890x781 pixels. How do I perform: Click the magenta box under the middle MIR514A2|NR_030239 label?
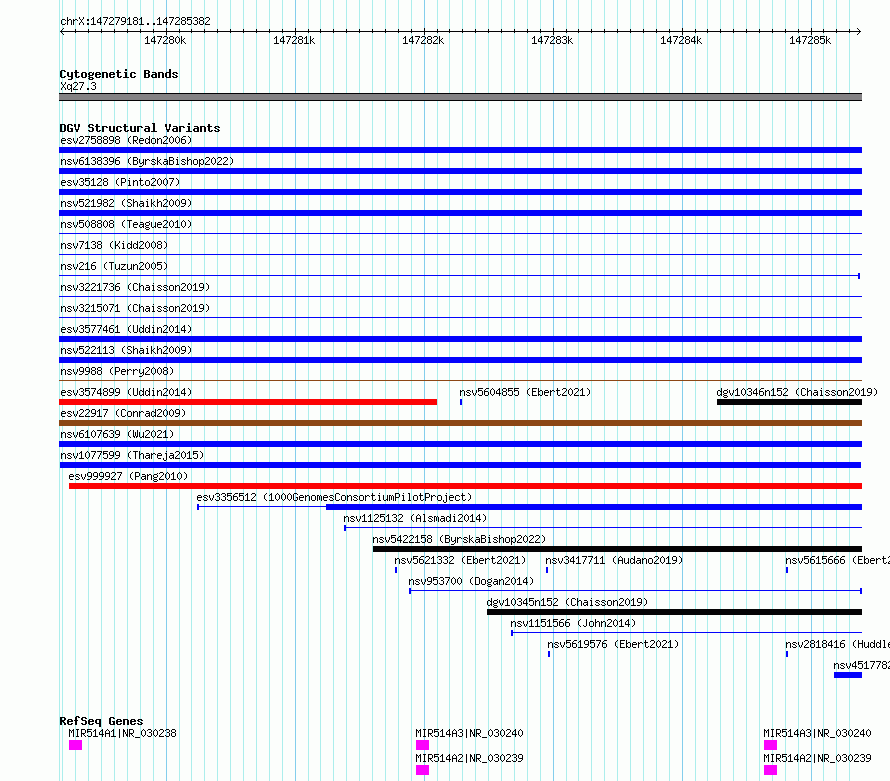click(x=422, y=770)
